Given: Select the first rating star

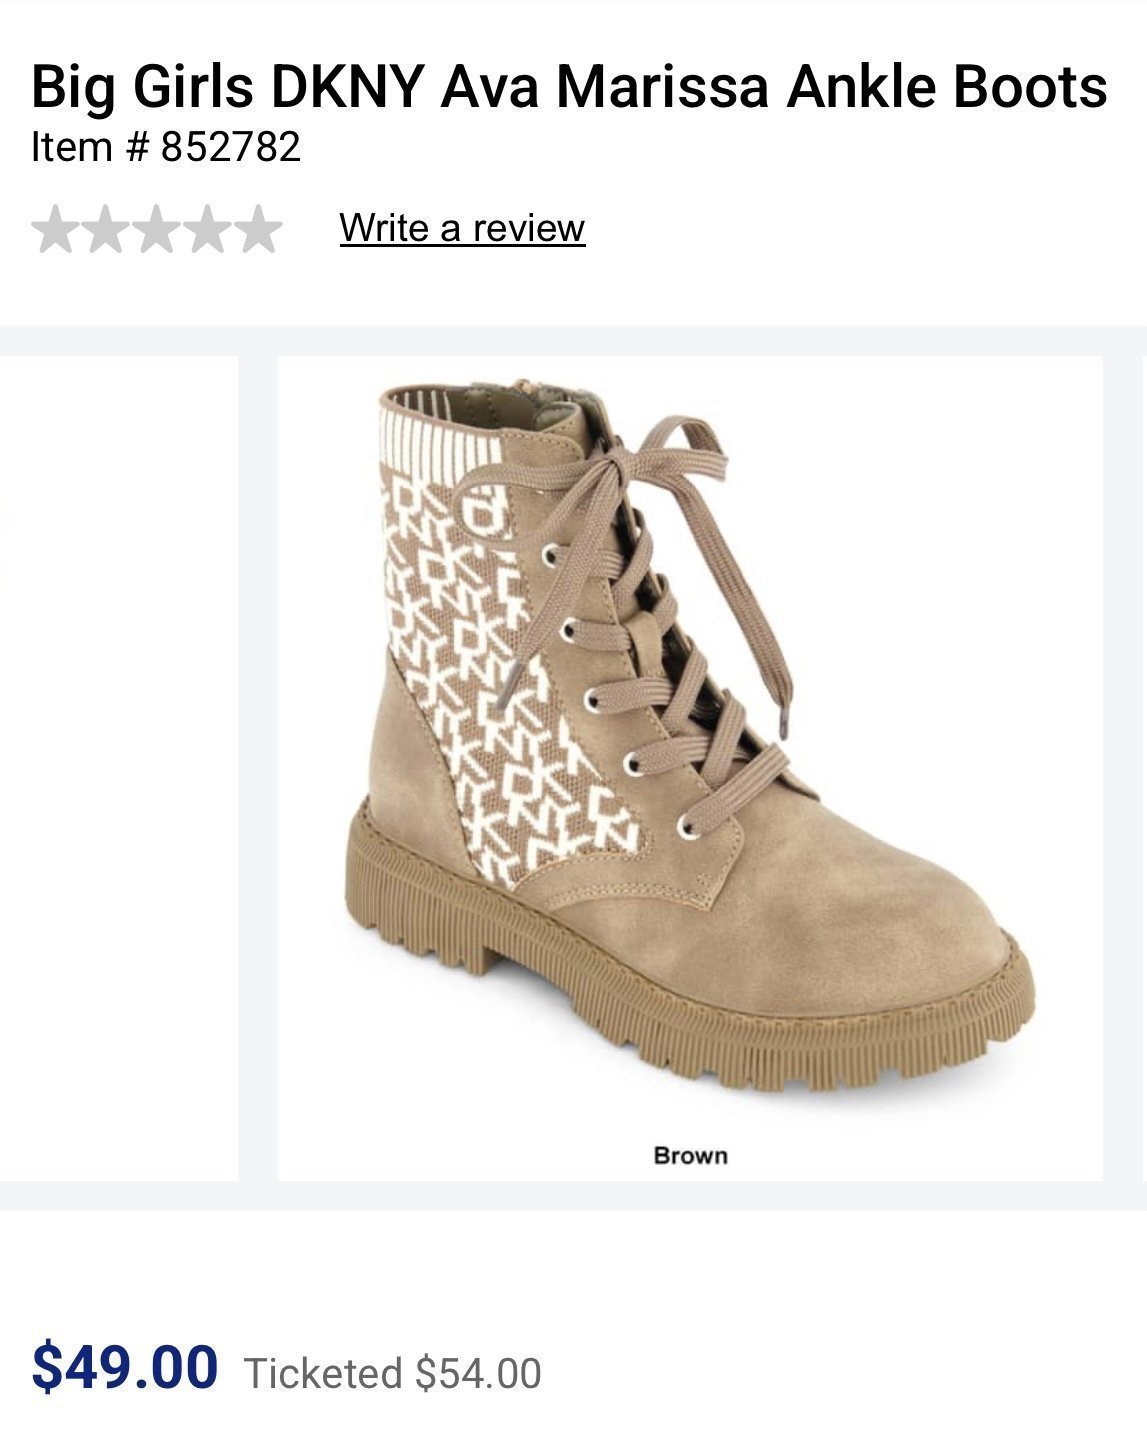Looking at the screenshot, I should click(56, 229).
